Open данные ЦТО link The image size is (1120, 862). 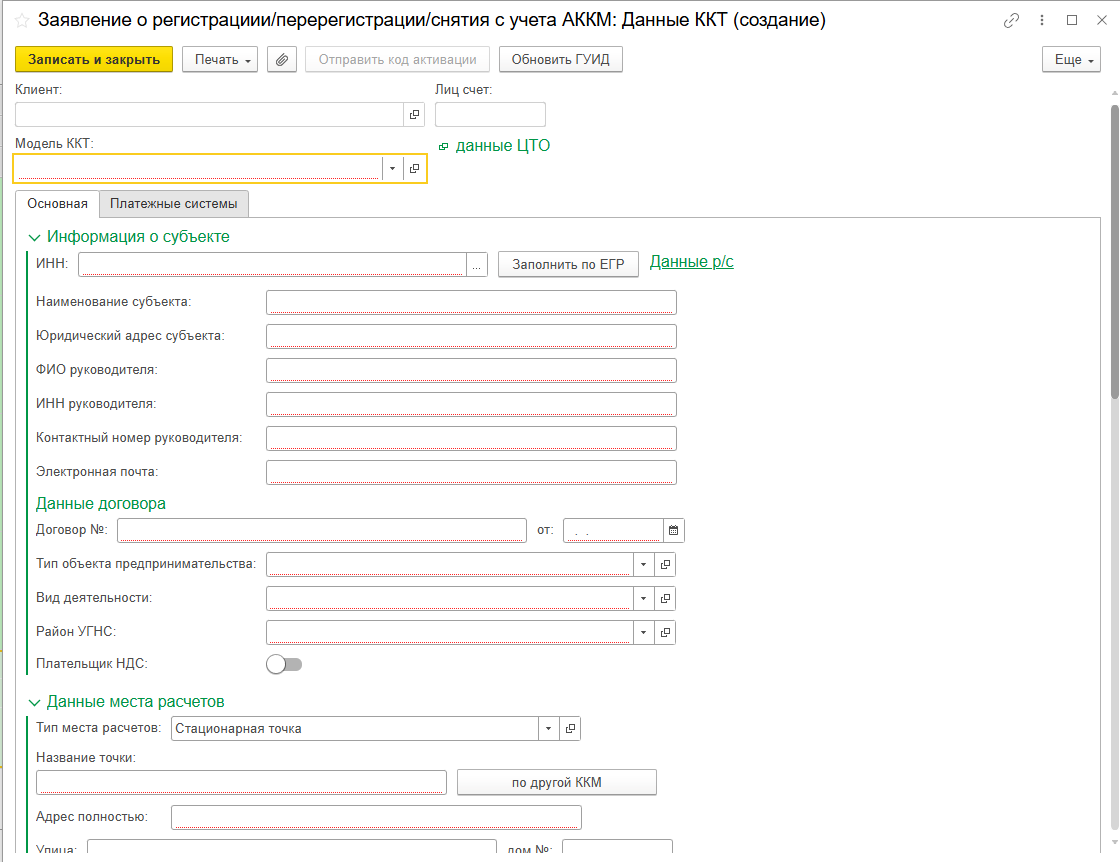pos(503,146)
